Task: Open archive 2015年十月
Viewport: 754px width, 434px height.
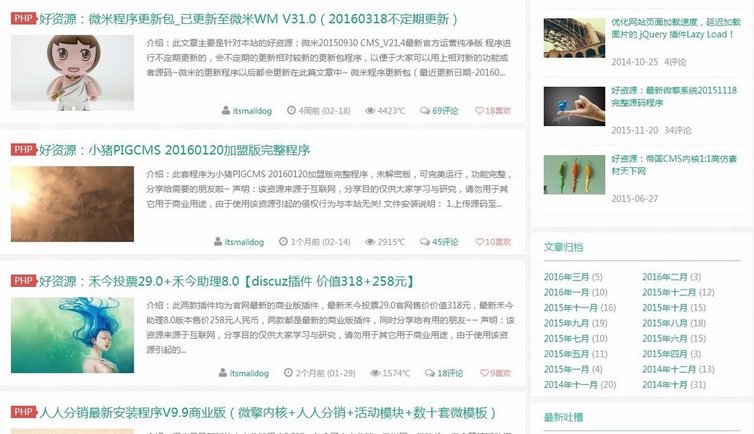Action: pyautogui.click(x=665, y=308)
